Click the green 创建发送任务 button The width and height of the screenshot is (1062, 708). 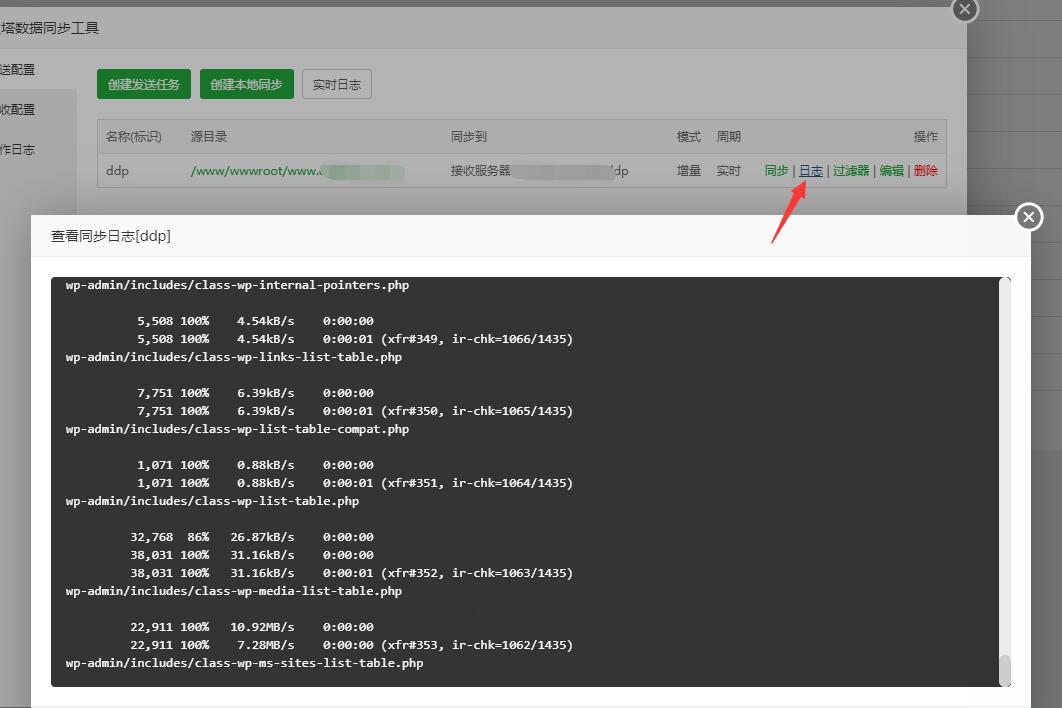(144, 84)
